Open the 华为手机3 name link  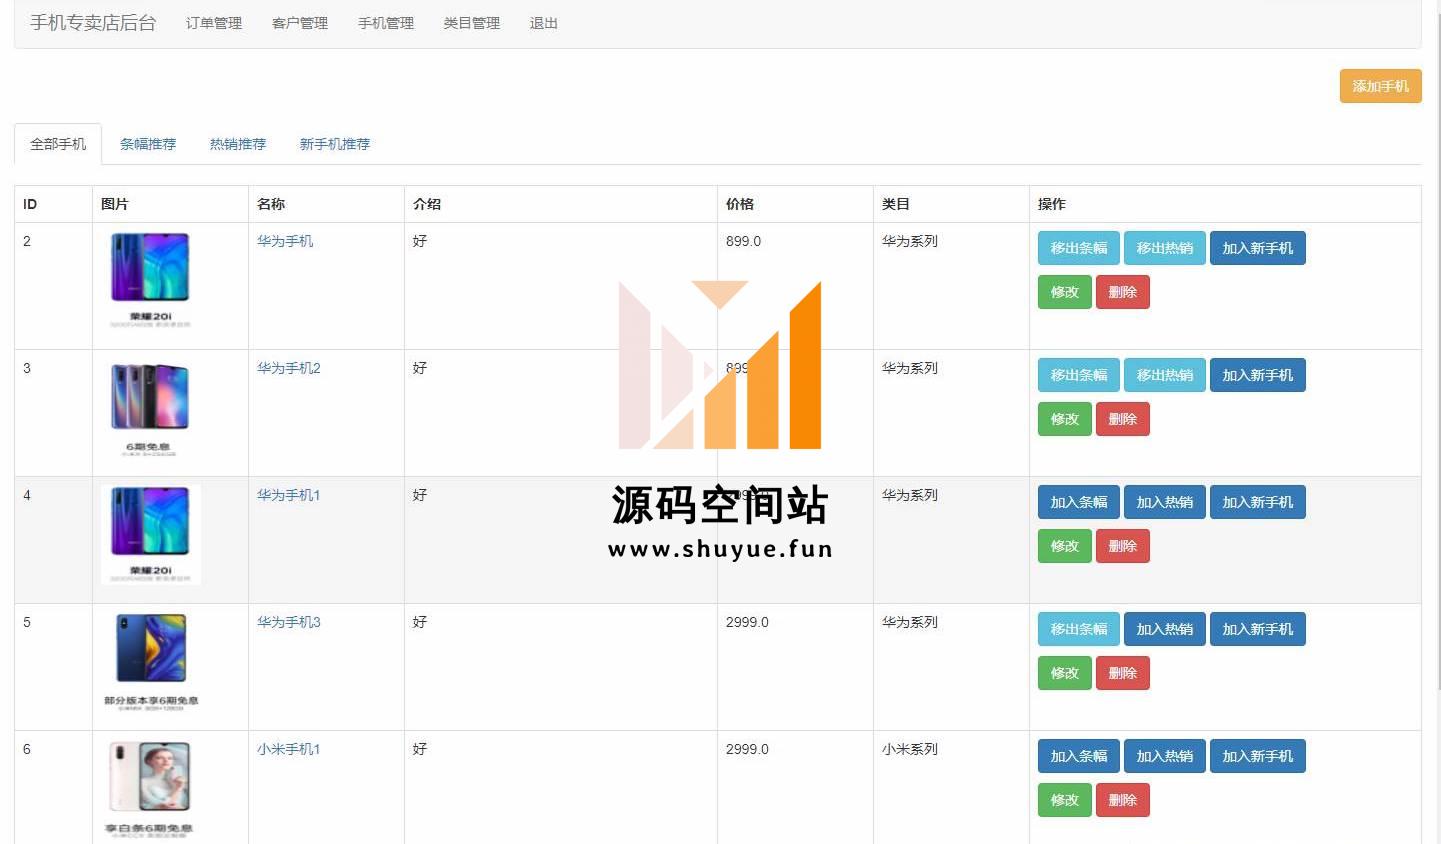(x=289, y=622)
